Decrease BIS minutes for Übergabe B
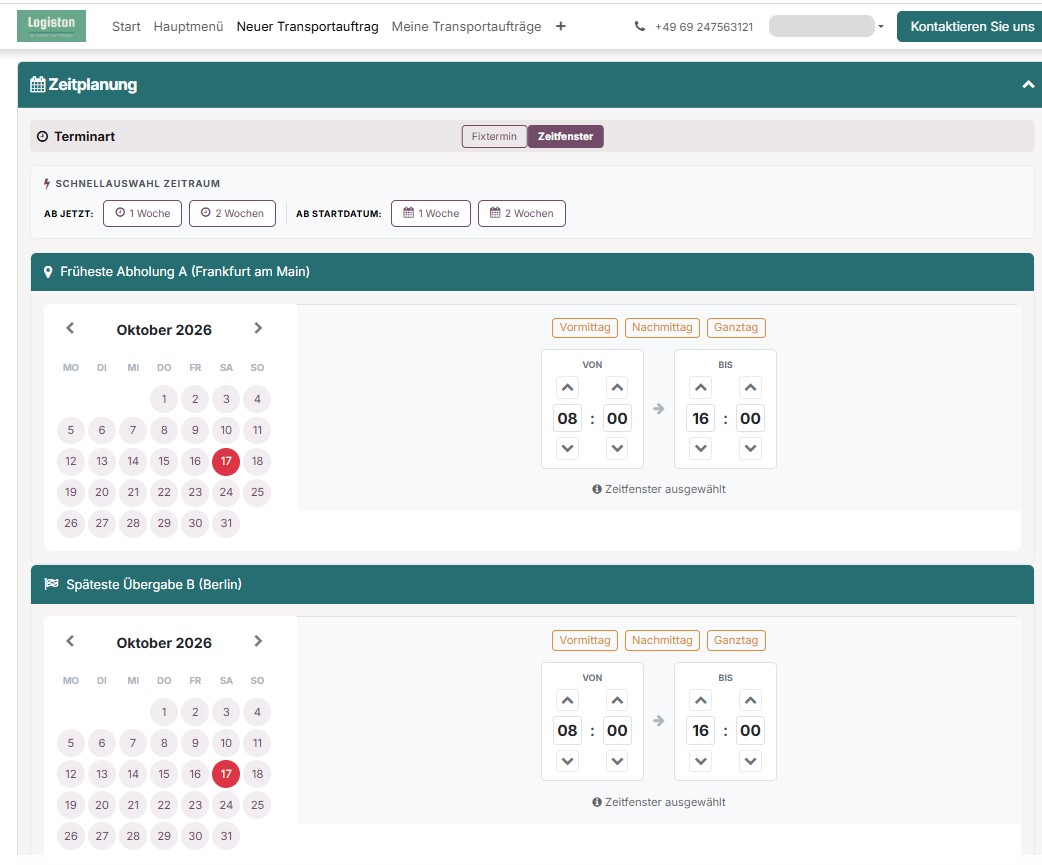 [x=750, y=761]
